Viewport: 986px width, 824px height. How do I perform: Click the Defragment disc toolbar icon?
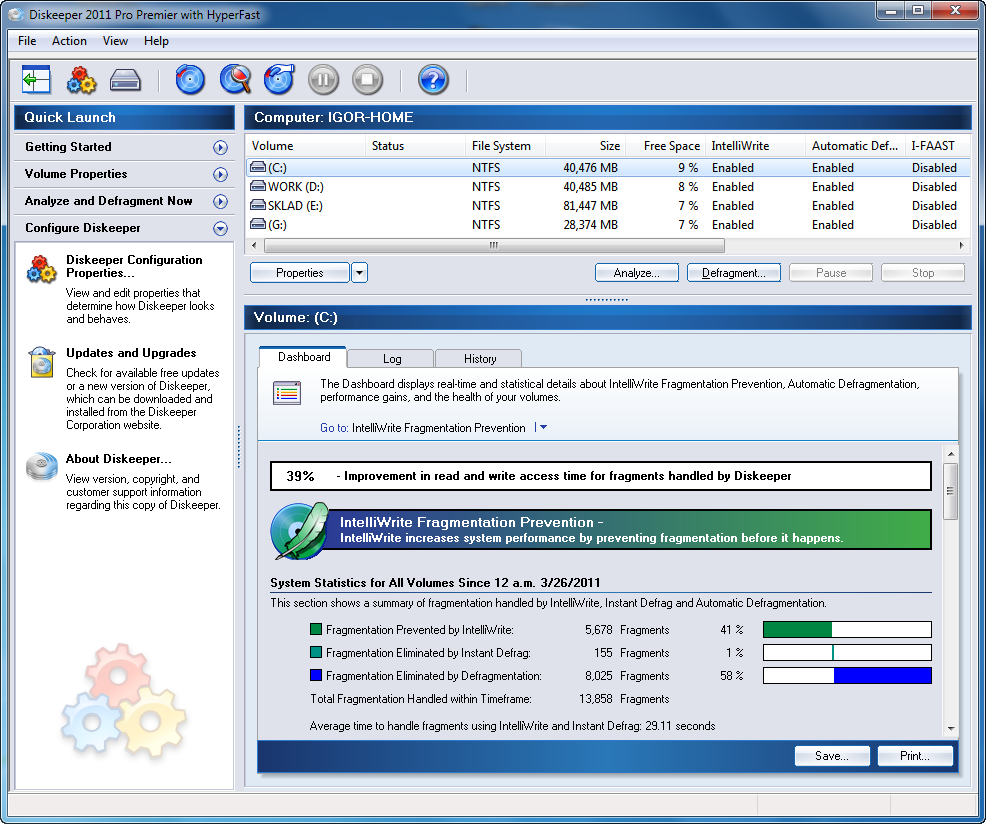click(x=279, y=80)
